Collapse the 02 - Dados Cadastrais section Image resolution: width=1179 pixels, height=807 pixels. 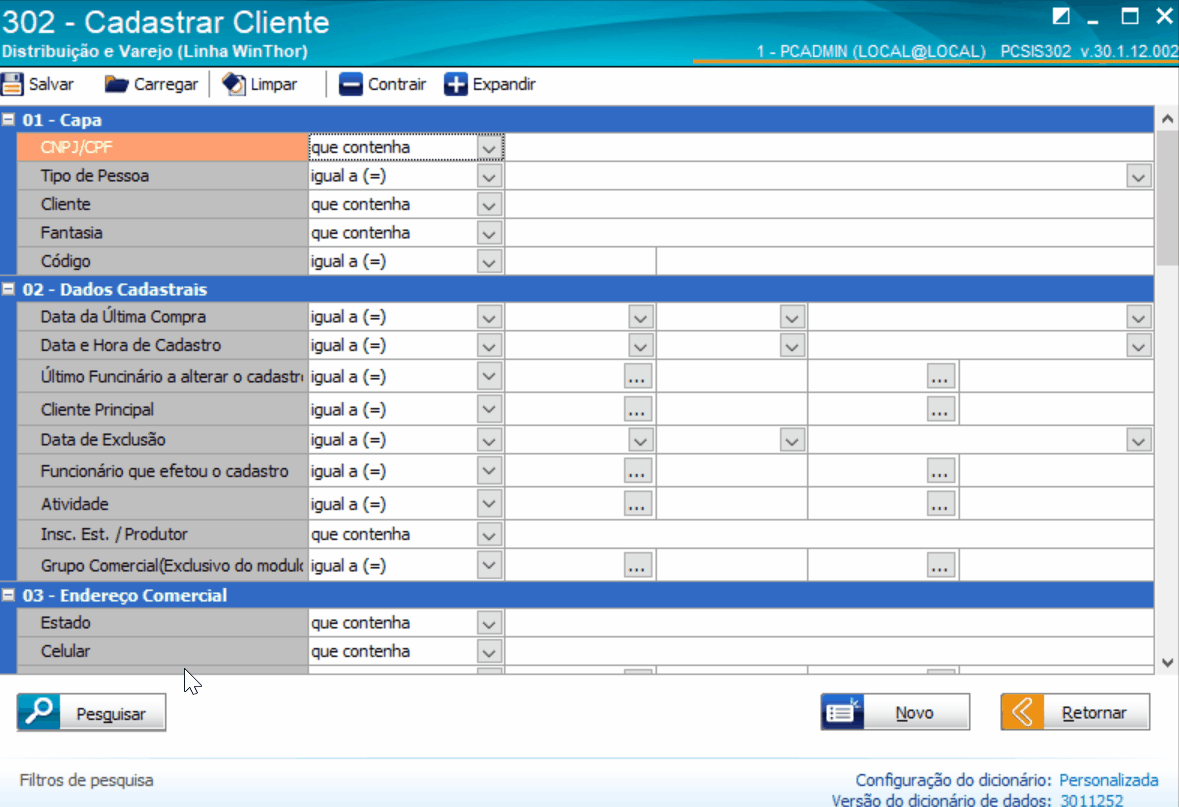(8, 289)
